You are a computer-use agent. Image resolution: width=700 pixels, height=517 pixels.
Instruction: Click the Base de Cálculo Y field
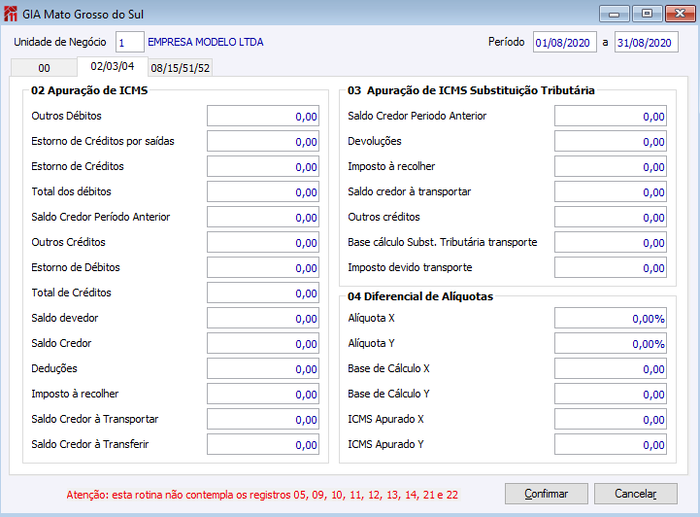pyautogui.click(x=610, y=394)
